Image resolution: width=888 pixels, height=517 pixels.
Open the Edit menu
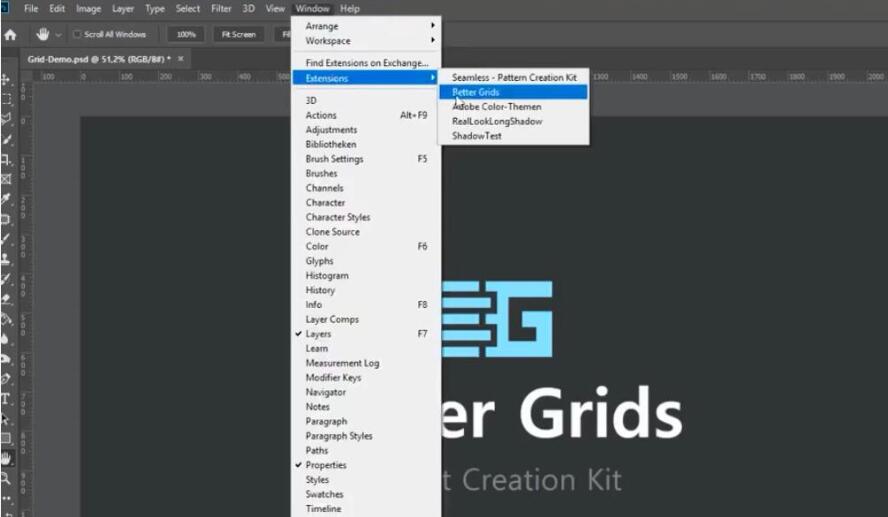pos(57,8)
